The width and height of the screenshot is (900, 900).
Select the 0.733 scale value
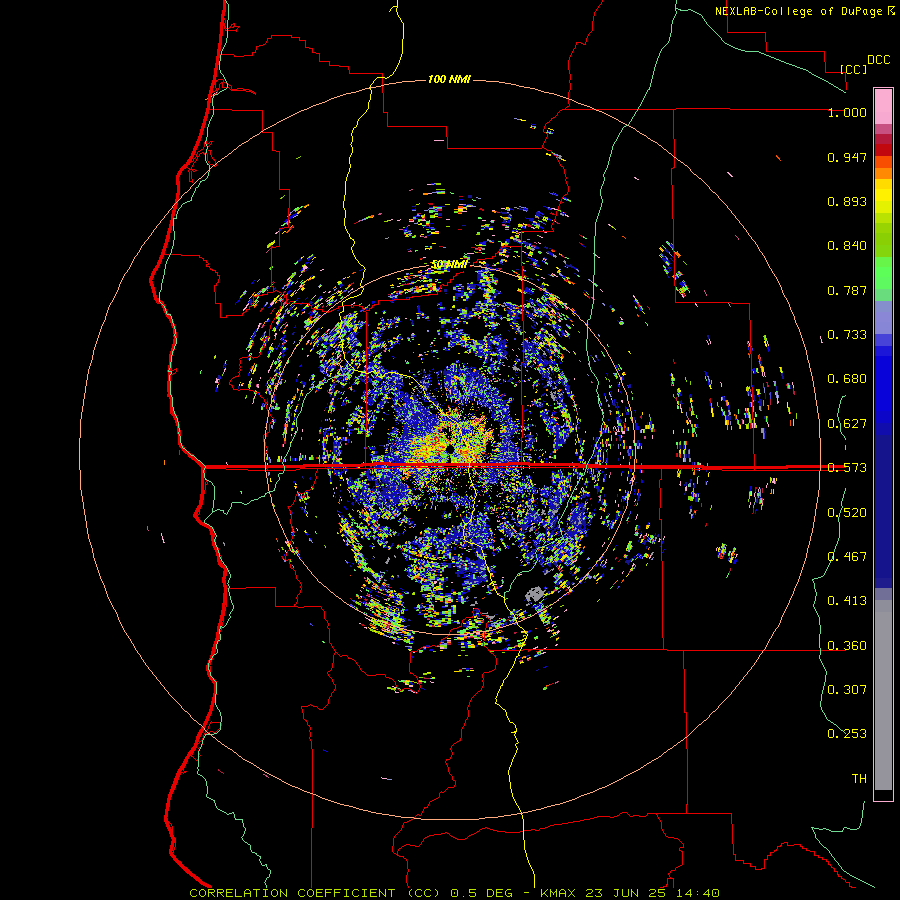click(847, 335)
